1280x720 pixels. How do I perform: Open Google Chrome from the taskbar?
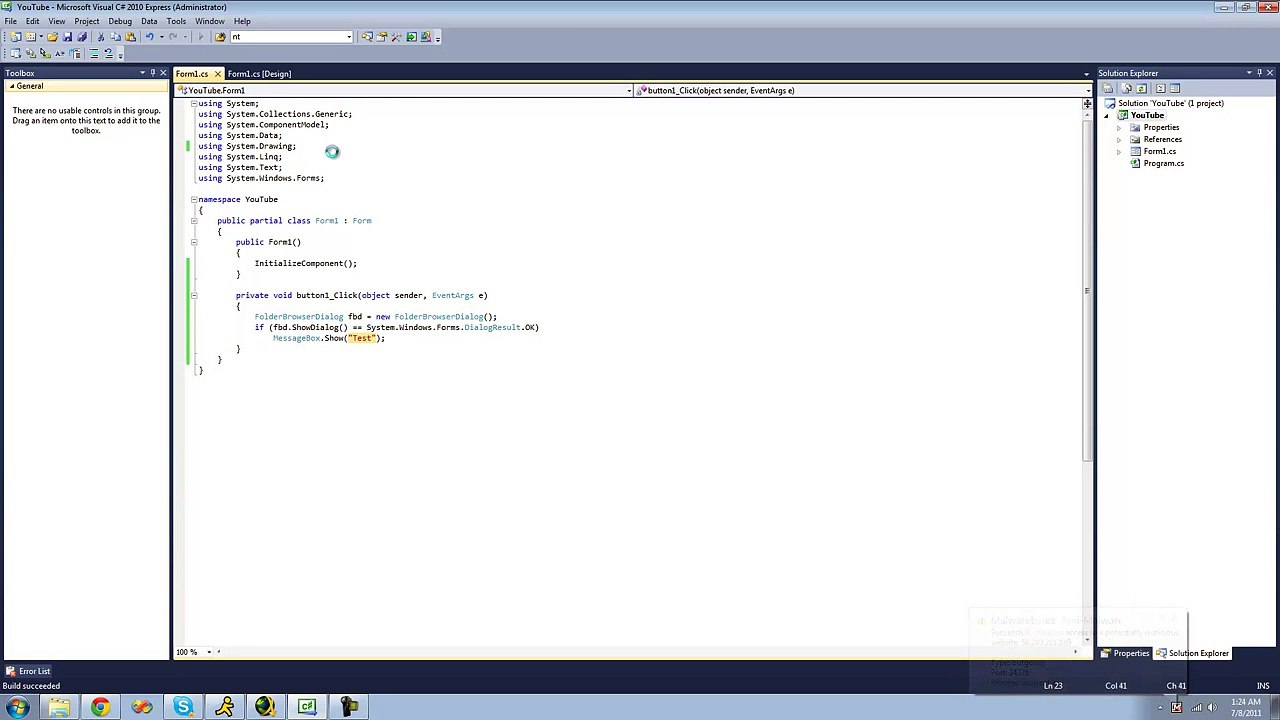tap(100, 707)
